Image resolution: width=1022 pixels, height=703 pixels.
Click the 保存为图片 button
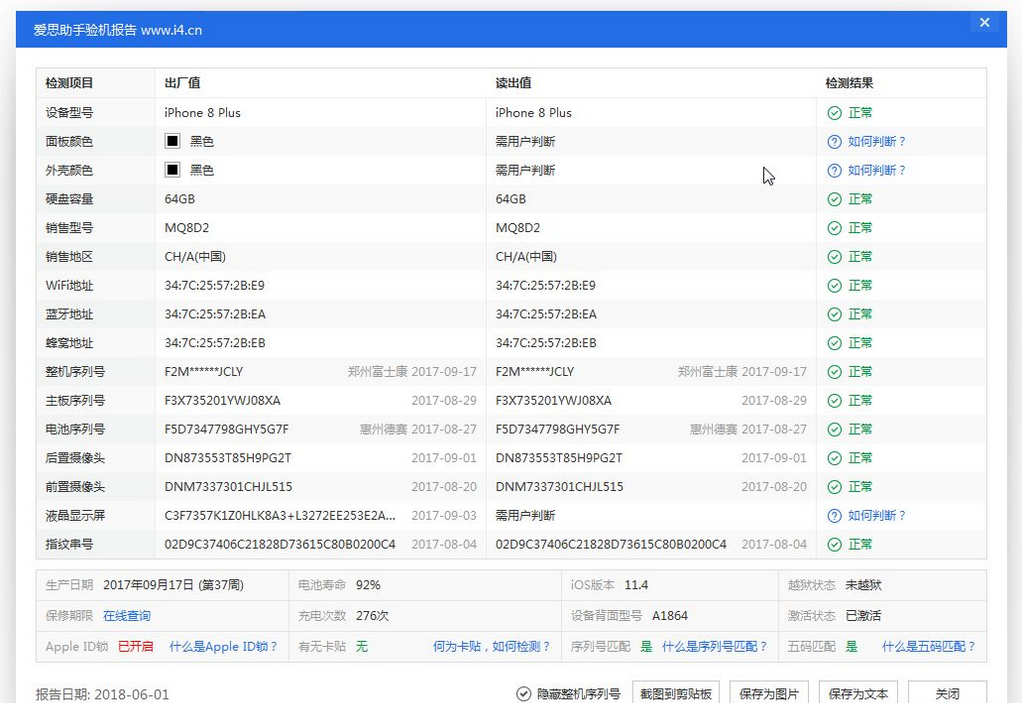769,691
